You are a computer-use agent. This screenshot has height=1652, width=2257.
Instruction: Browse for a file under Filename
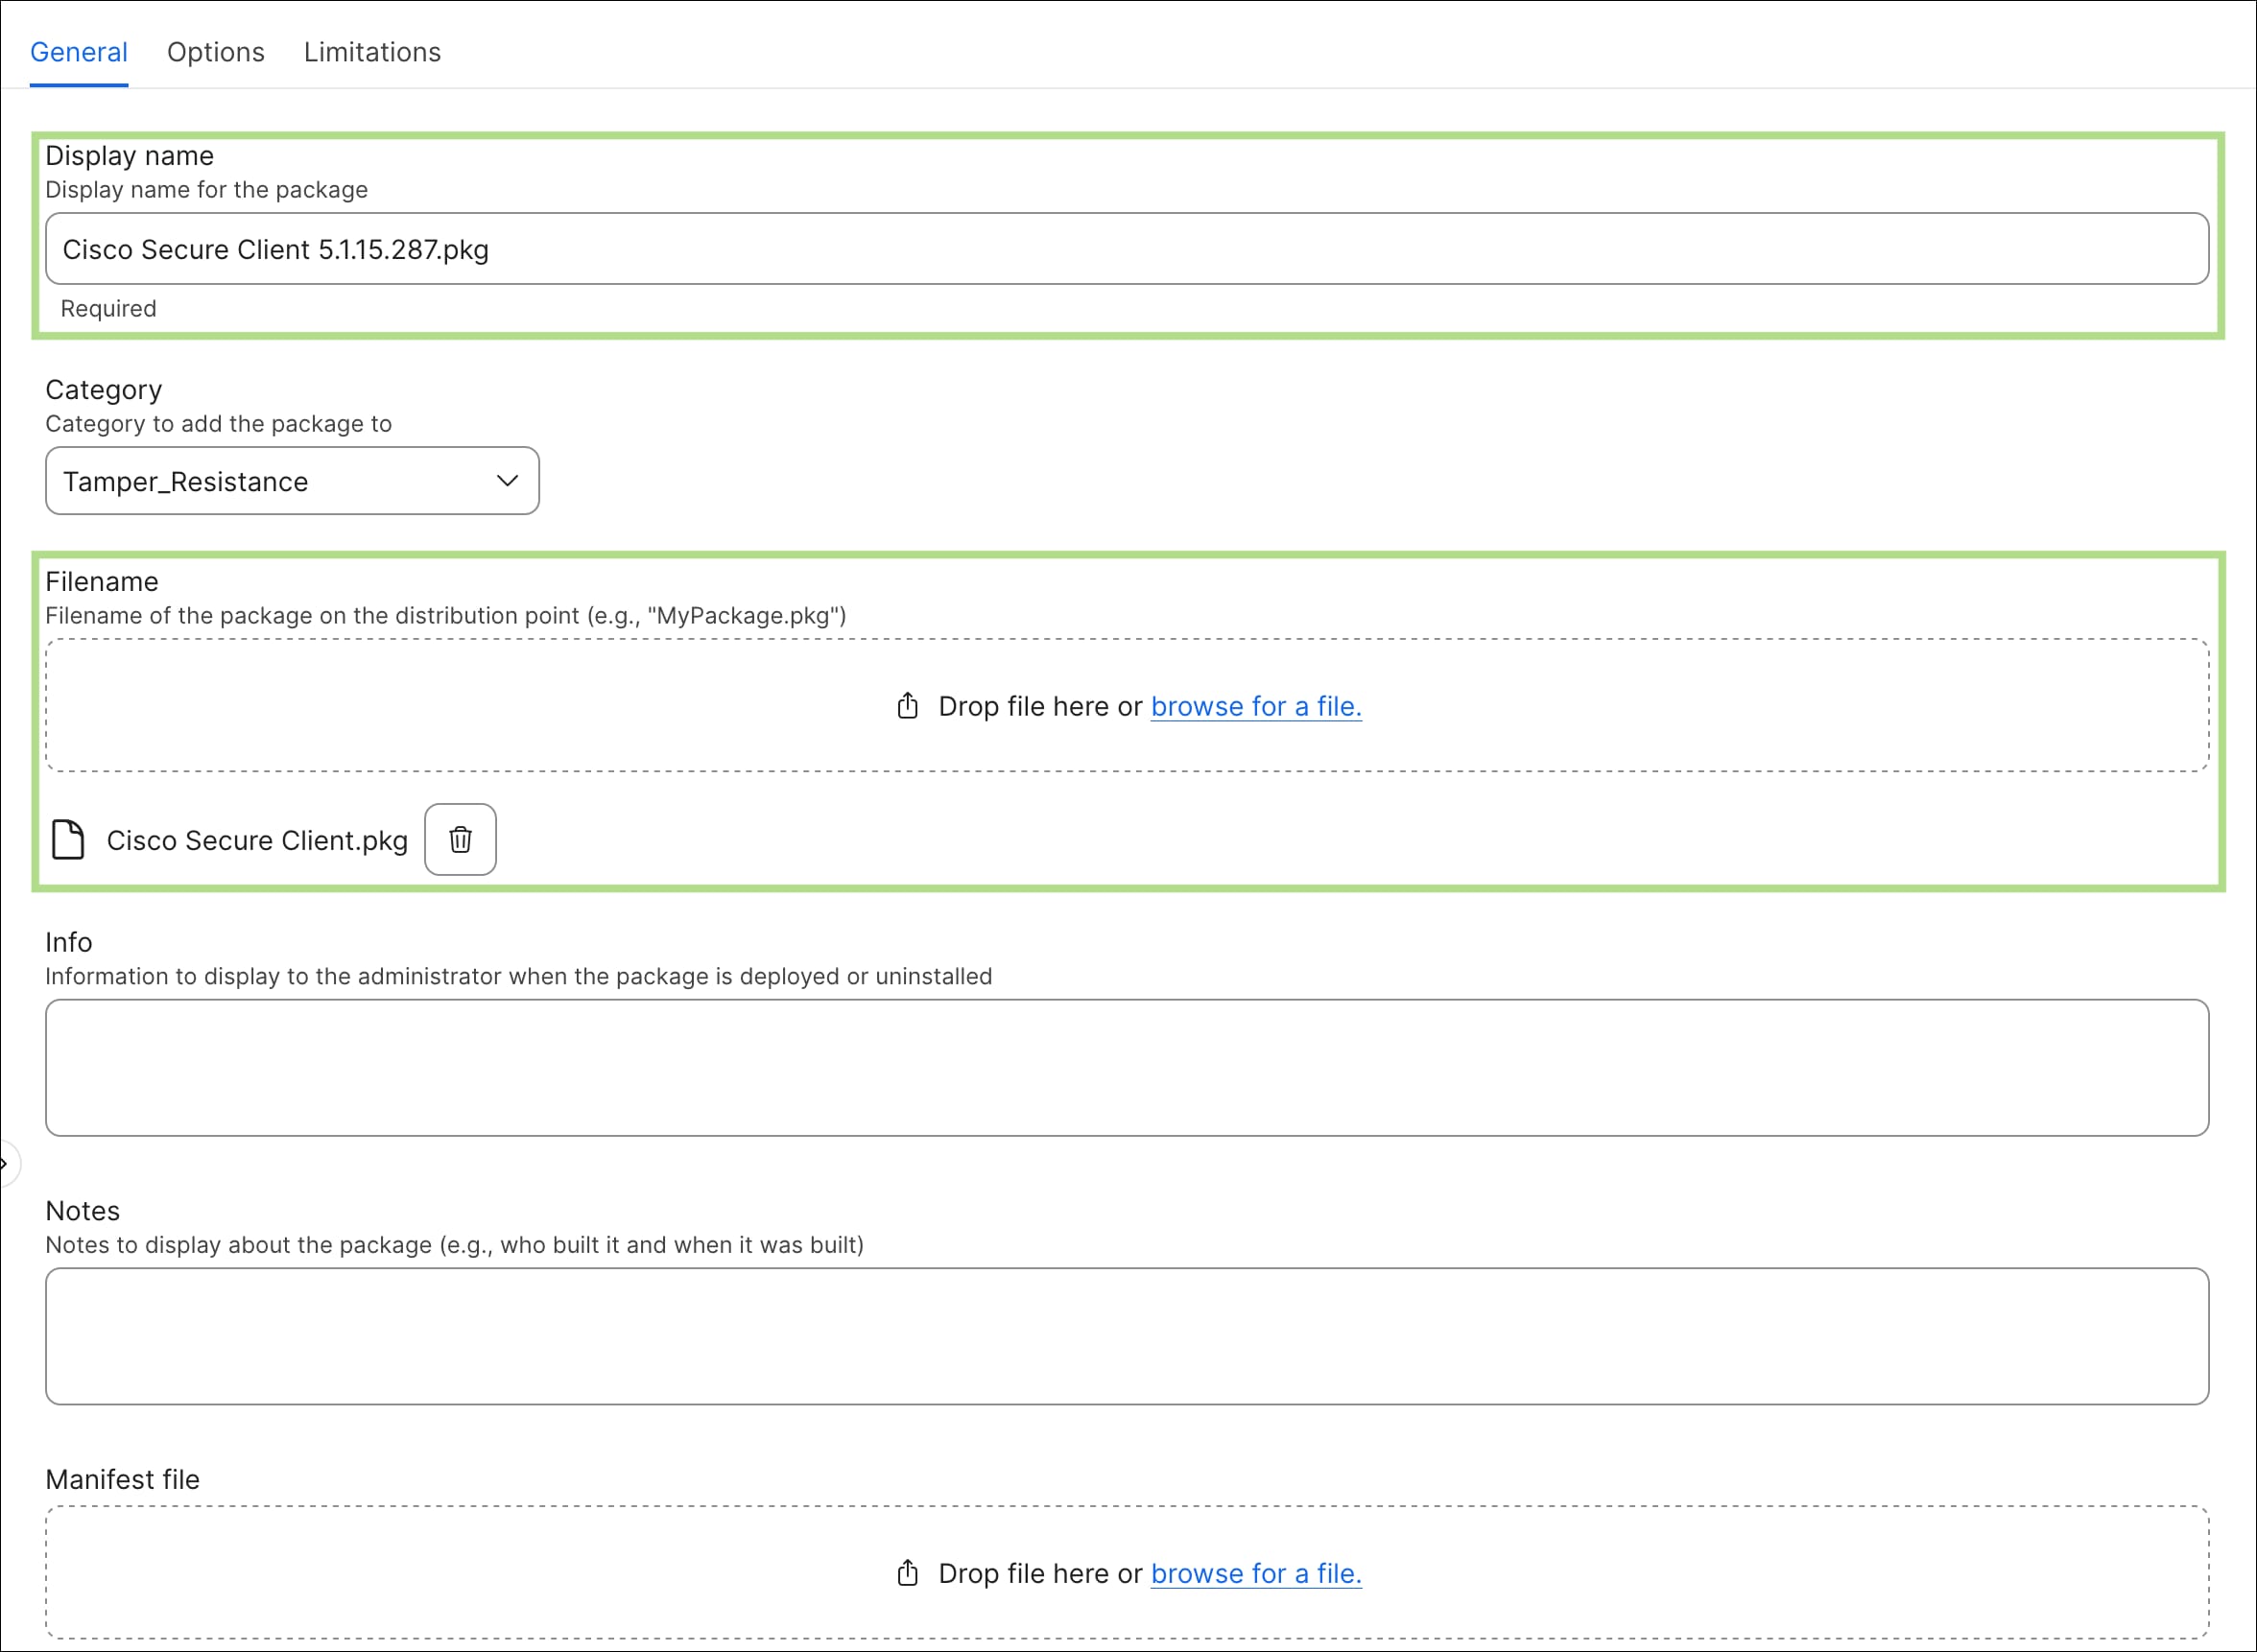pos(1256,706)
